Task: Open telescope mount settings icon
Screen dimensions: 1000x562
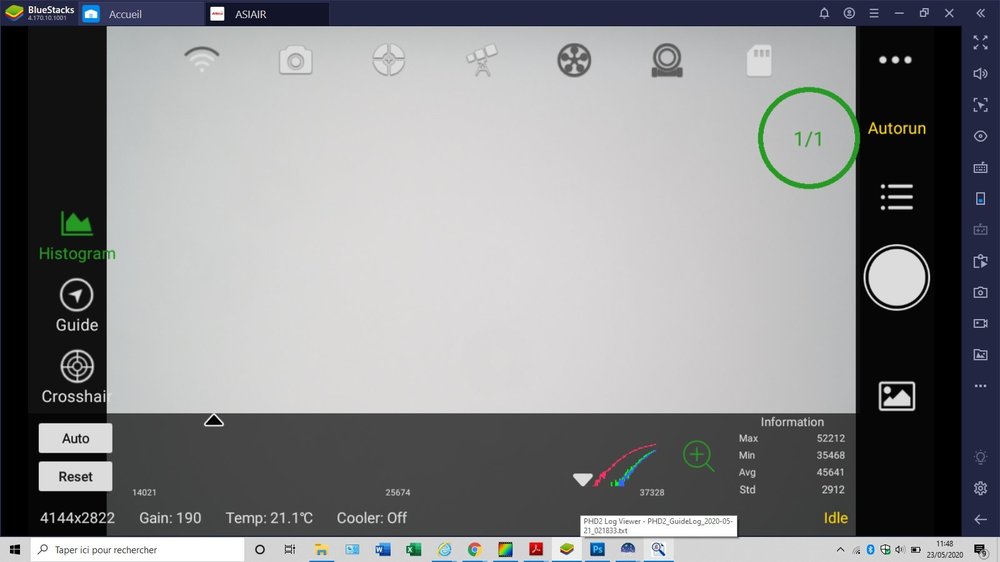Action: click(482, 60)
